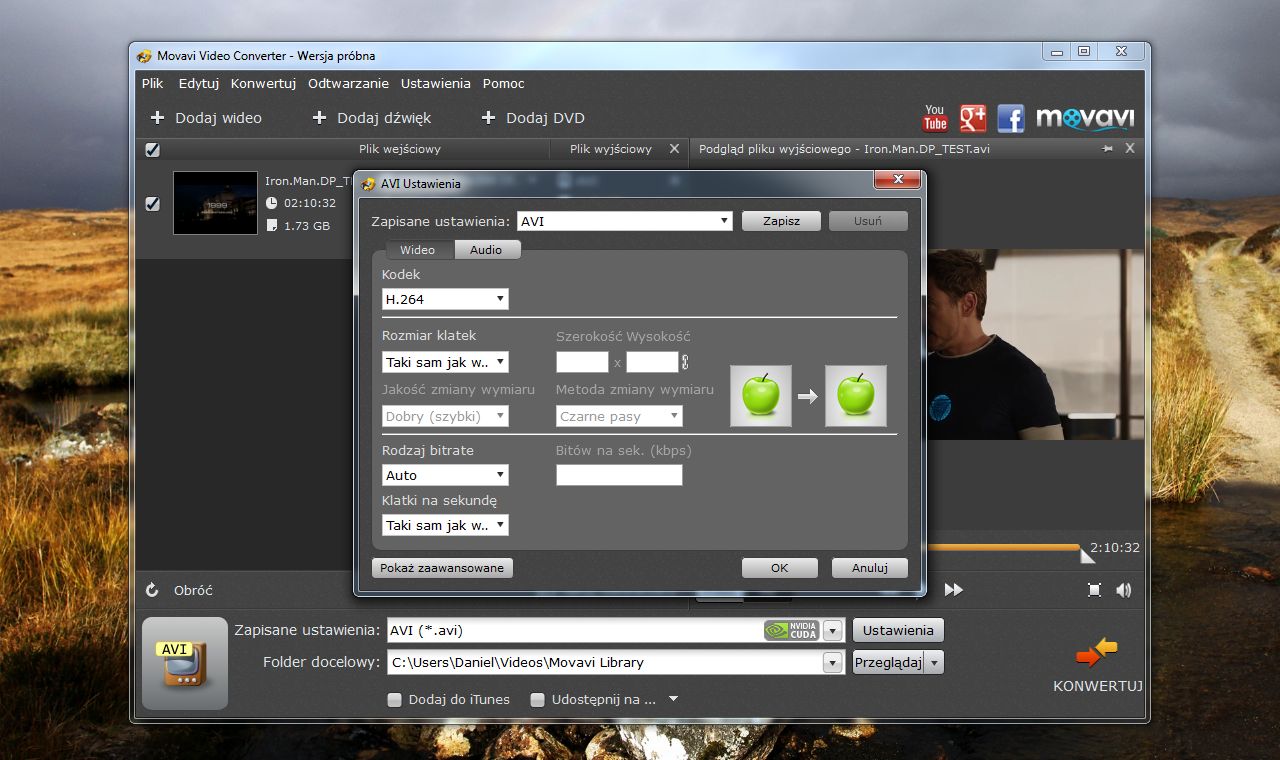Open the Kodek H.264 dropdown
Viewport: 1280px width, 760px height.
[x=446, y=299]
